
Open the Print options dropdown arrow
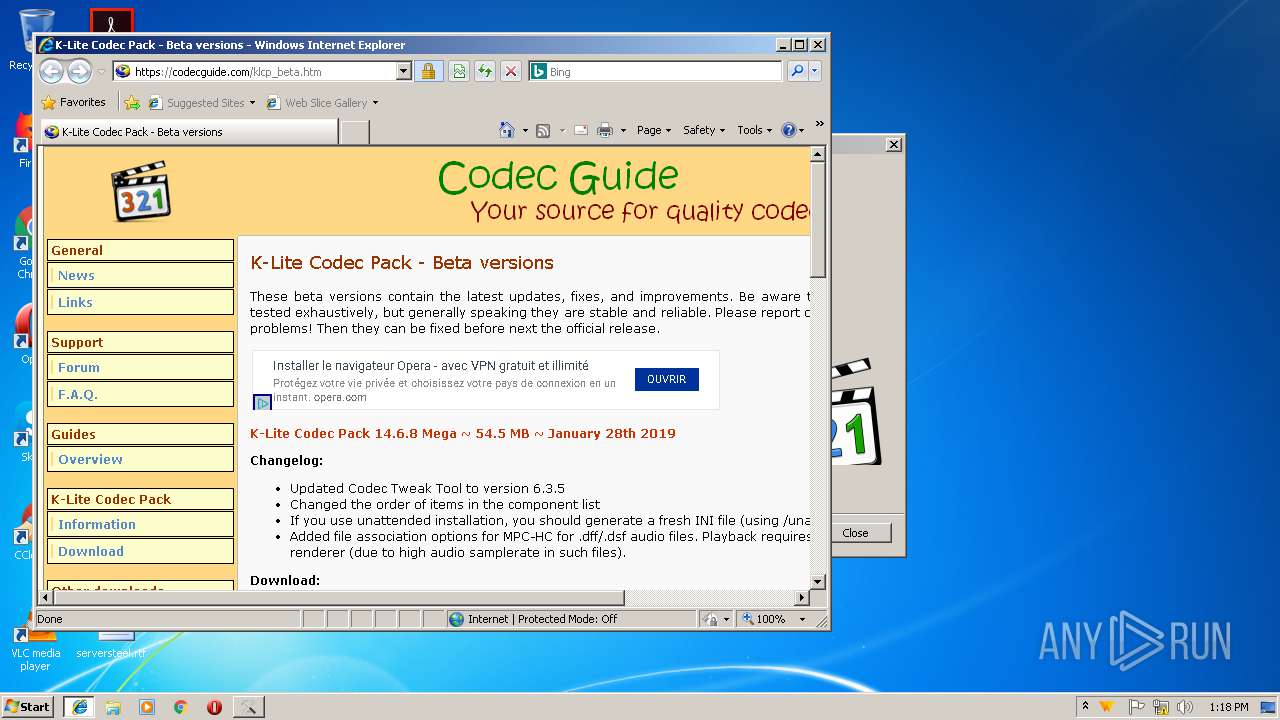point(623,130)
